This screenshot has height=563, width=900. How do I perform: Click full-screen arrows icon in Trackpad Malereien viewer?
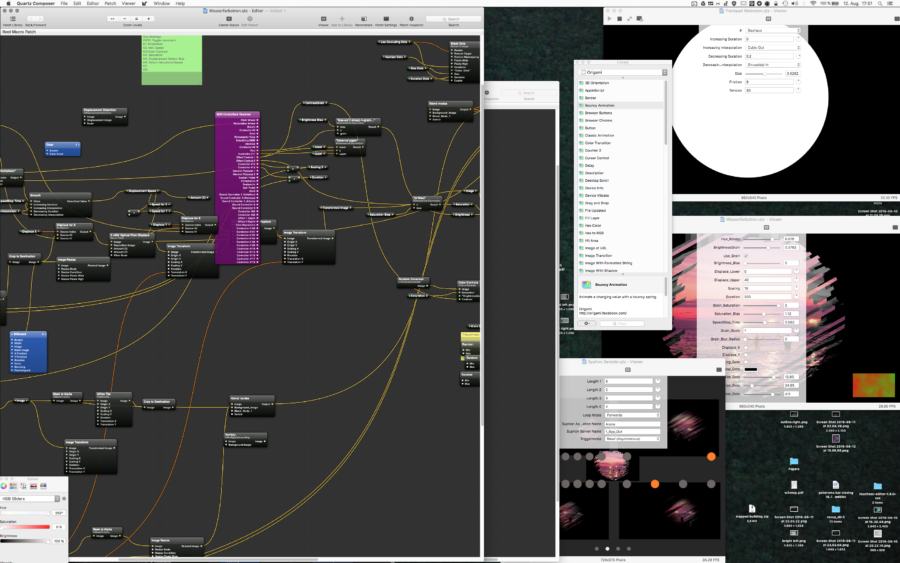point(629,19)
